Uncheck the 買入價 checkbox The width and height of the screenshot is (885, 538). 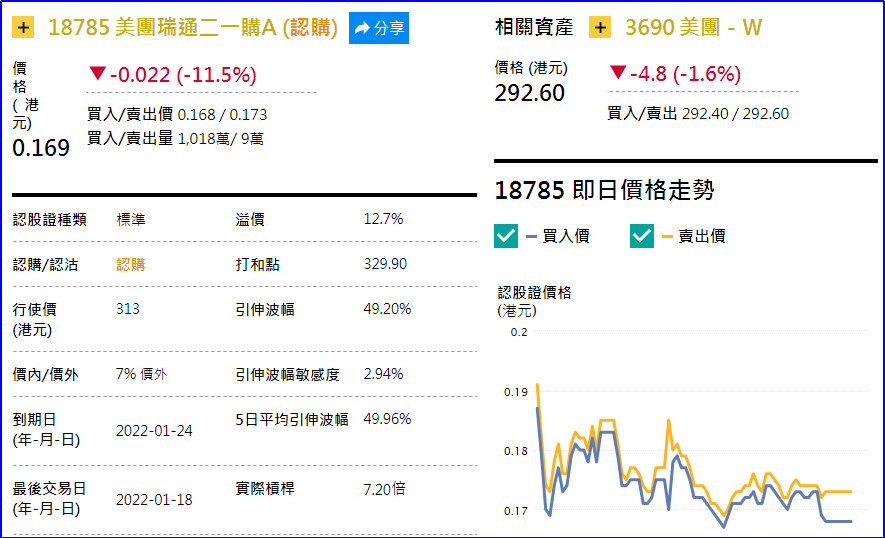click(x=507, y=236)
